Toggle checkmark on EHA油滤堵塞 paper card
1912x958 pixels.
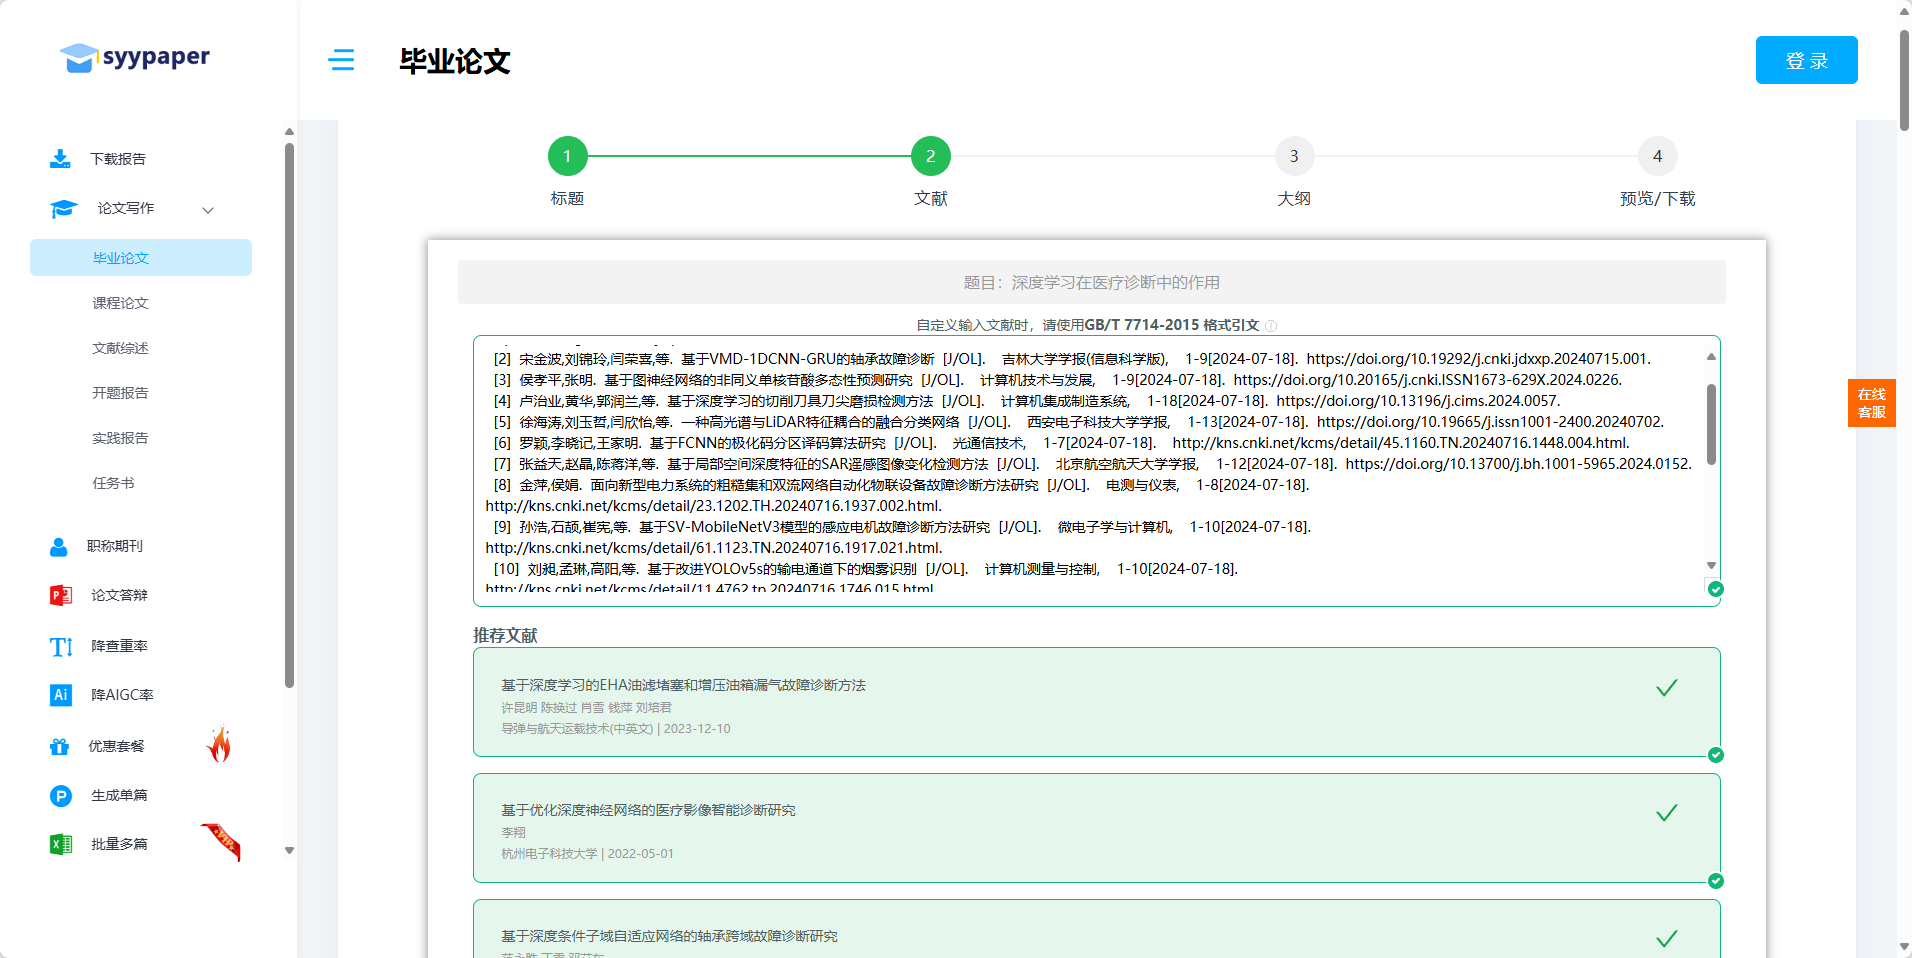(1667, 688)
